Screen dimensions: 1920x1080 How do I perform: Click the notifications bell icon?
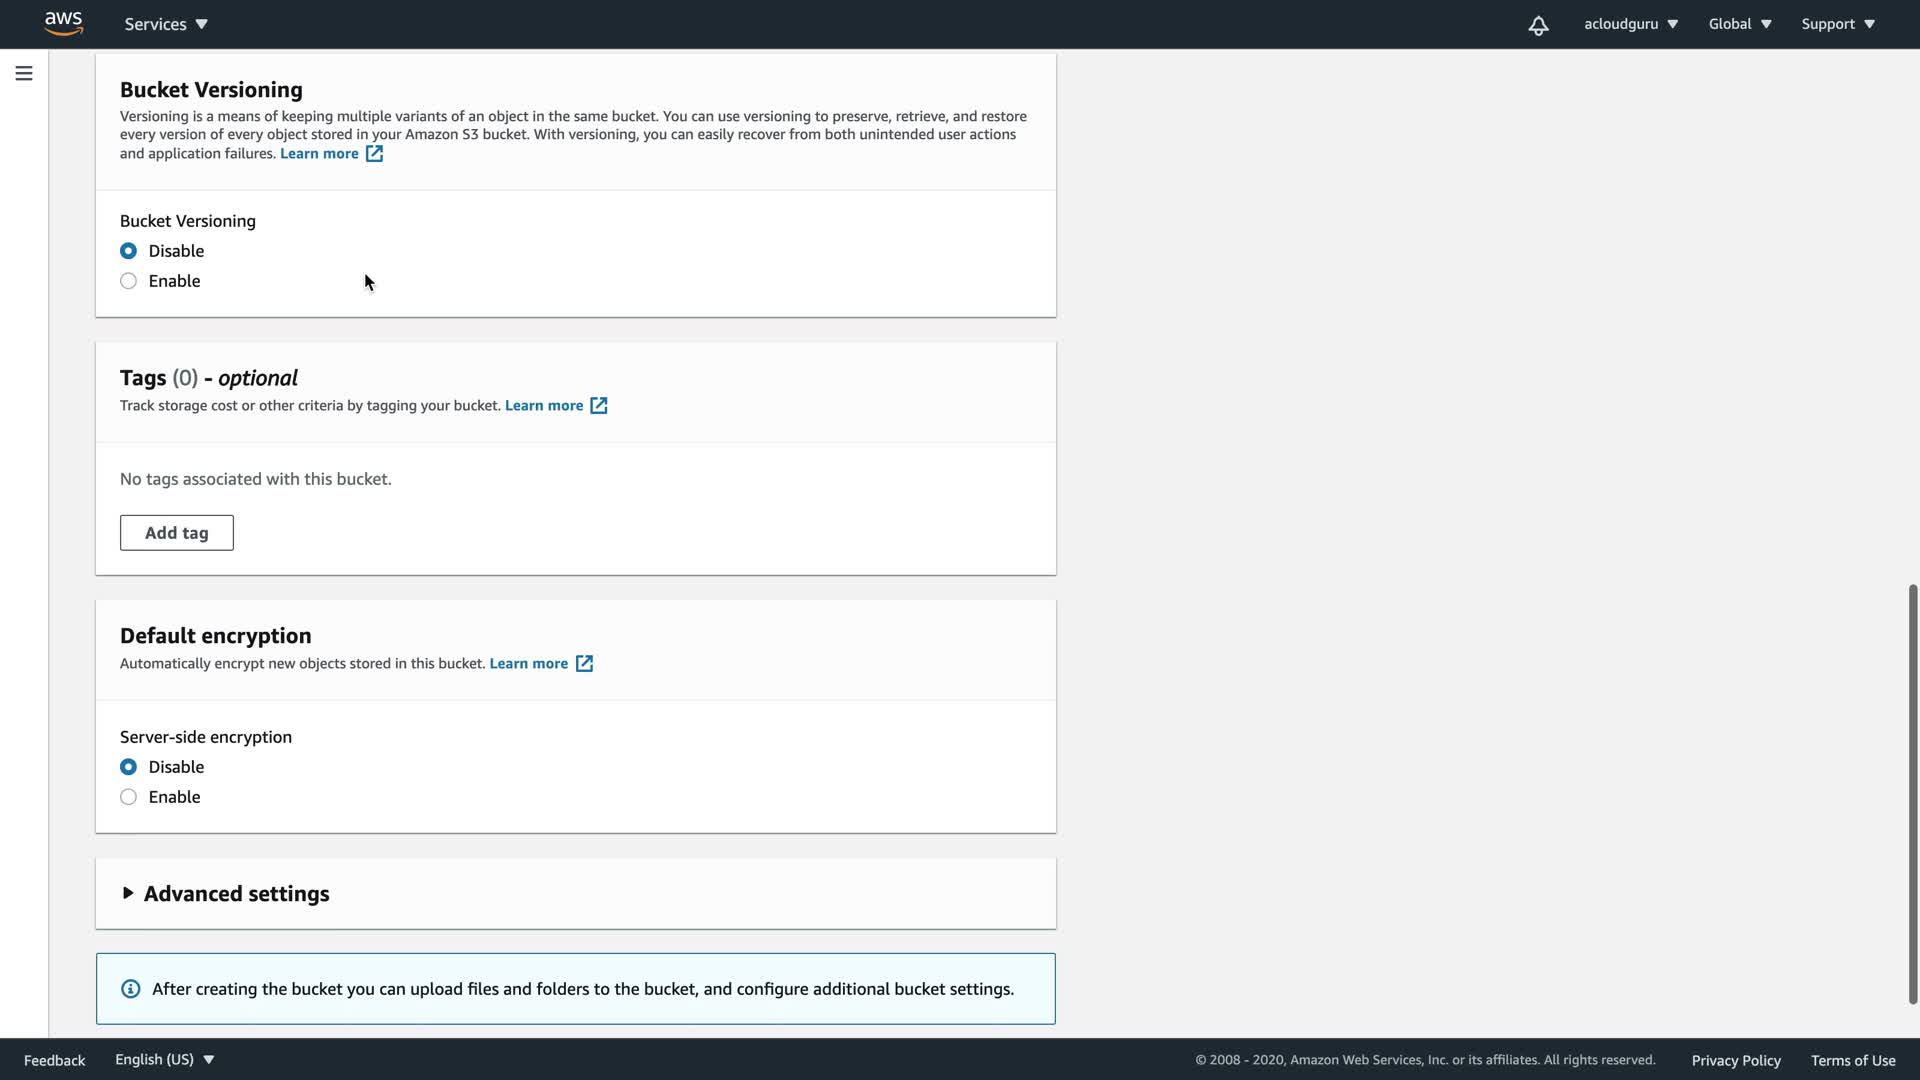tap(1538, 25)
